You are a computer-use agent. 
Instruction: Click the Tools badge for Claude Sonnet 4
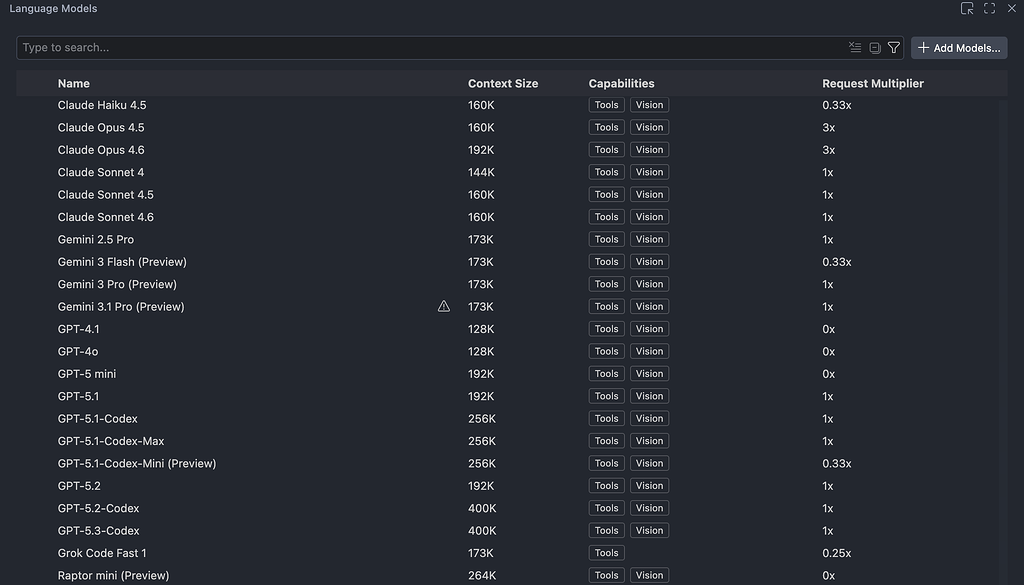tap(606, 172)
